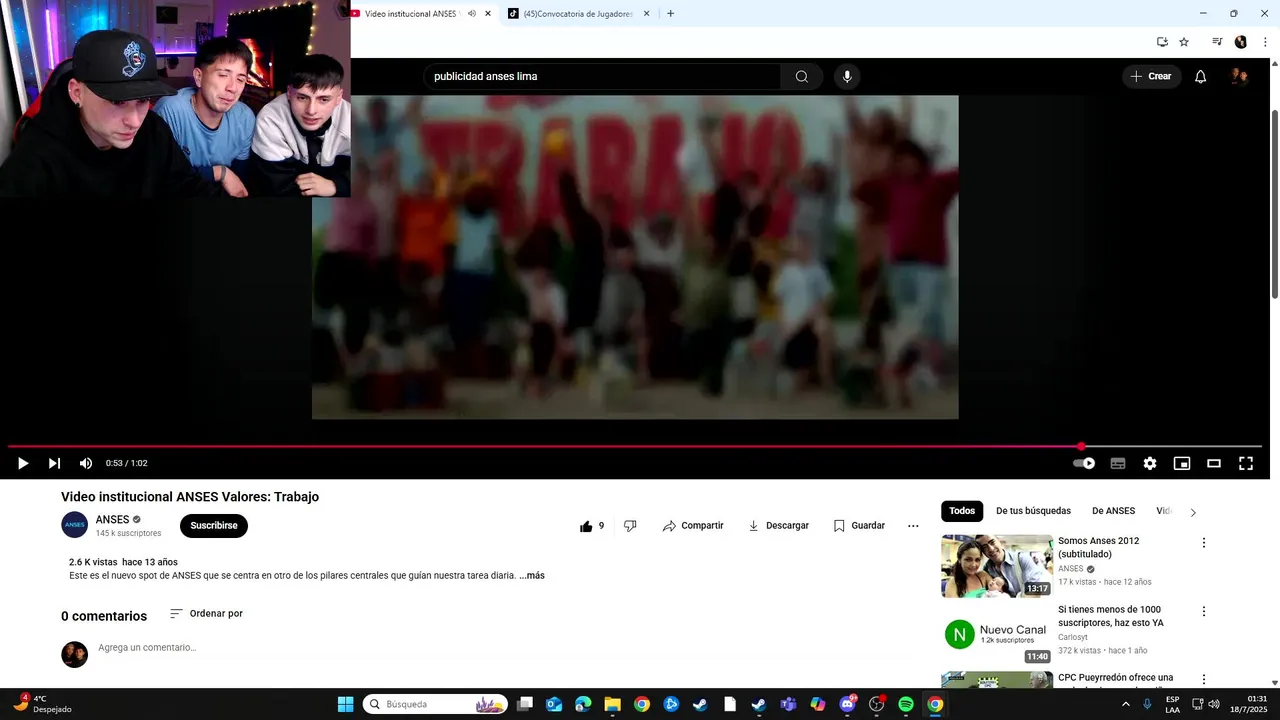Open the 'Nuevo Canal' video thumbnail
The height and width of the screenshot is (720, 1280).
click(x=996, y=634)
